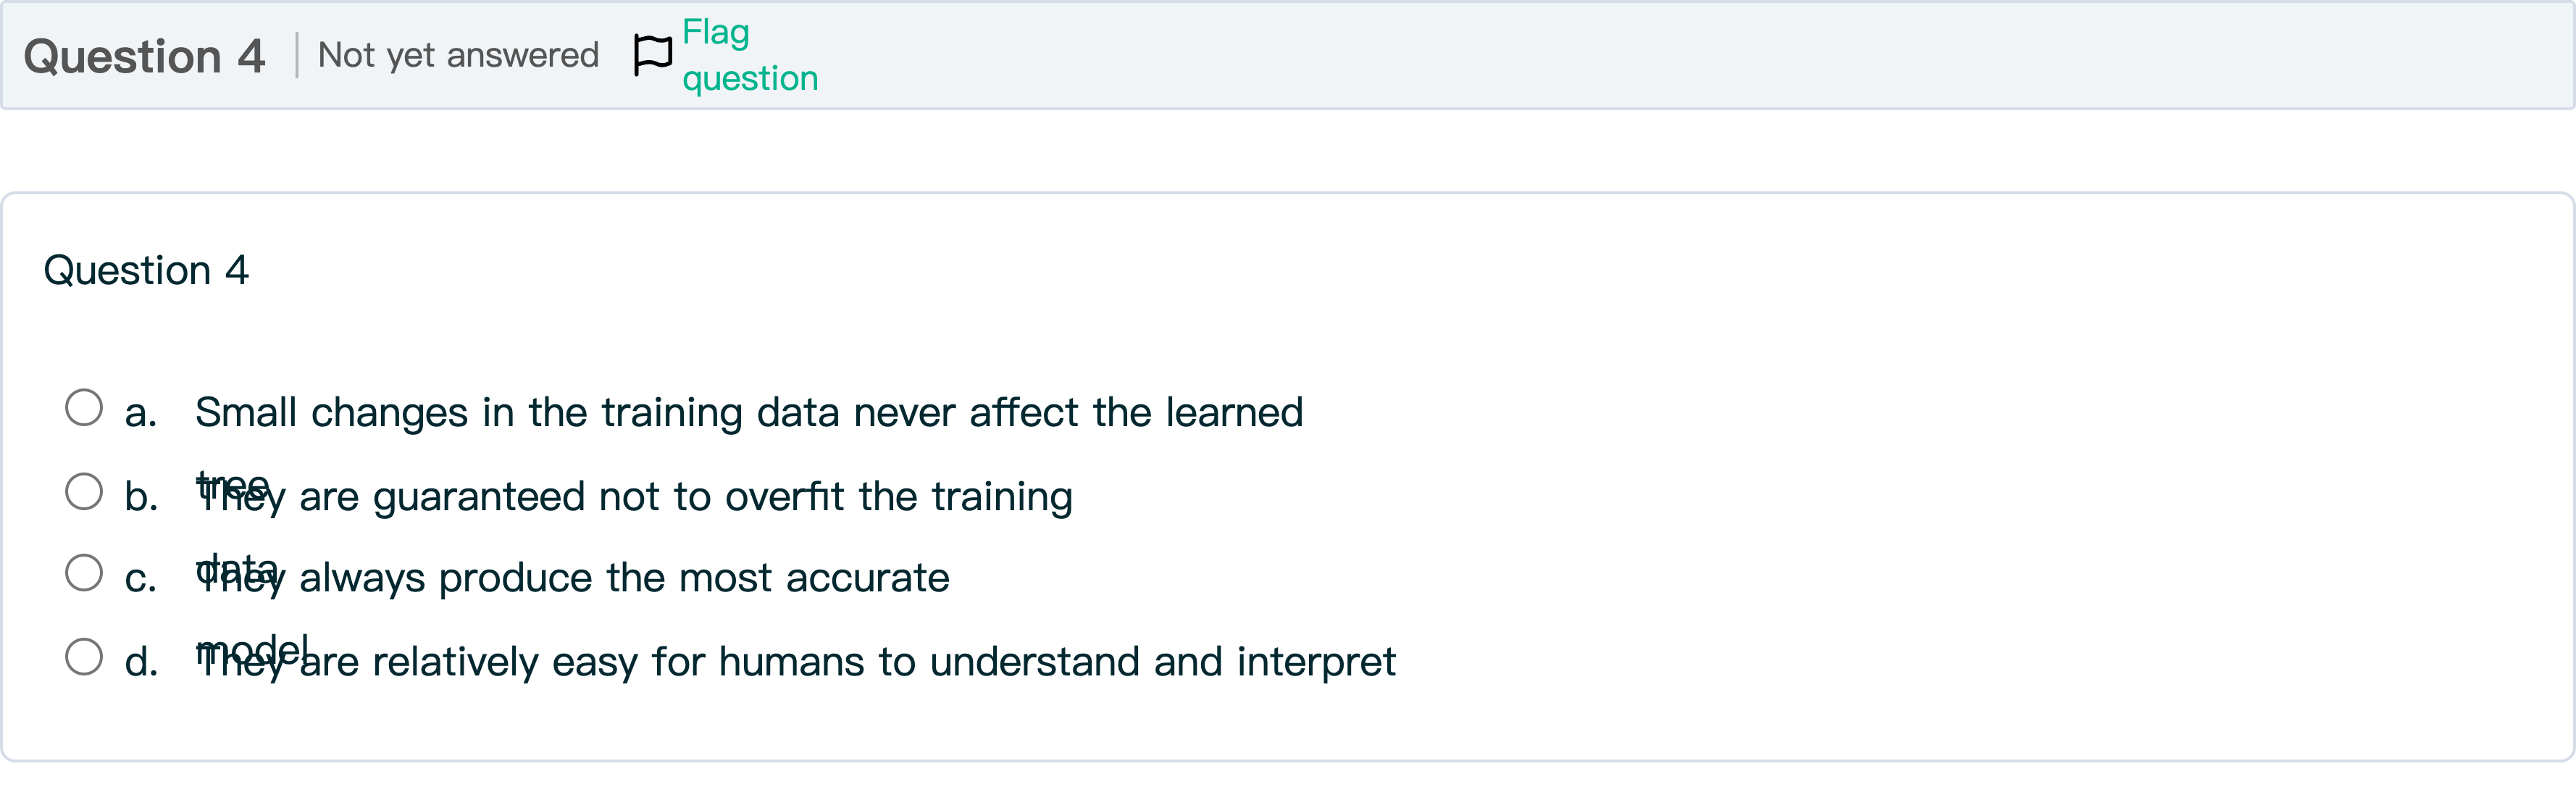Click the 'Not yet answered' status text
Viewport: 2576px width, 803px height.
(458, 55)
